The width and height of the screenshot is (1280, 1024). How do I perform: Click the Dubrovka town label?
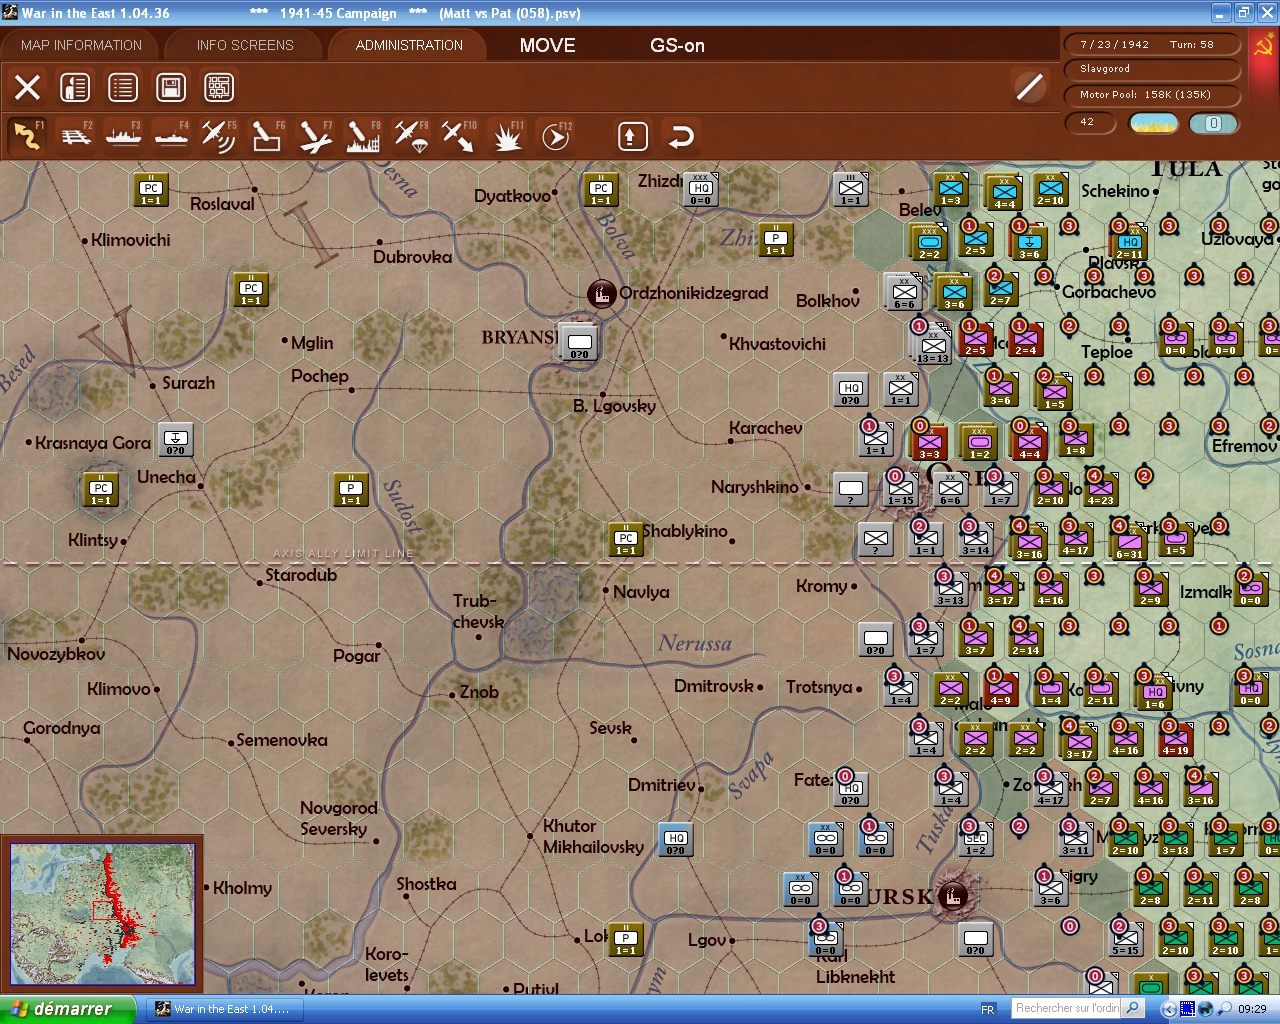pos(413,257)
